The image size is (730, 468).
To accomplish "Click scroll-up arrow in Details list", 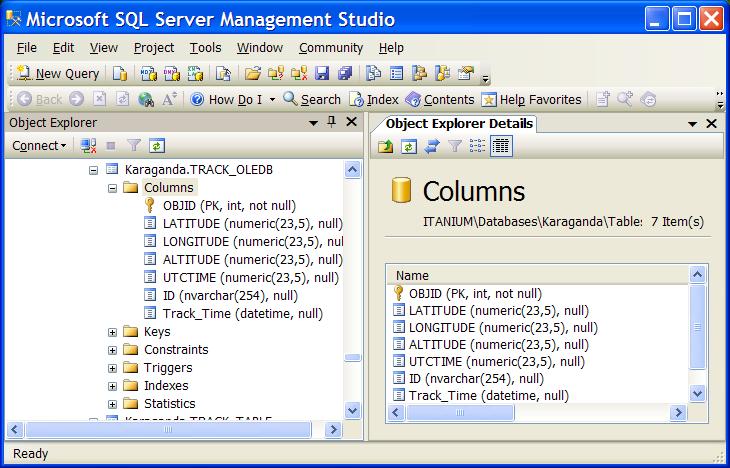I will click(x=697, y=275).
